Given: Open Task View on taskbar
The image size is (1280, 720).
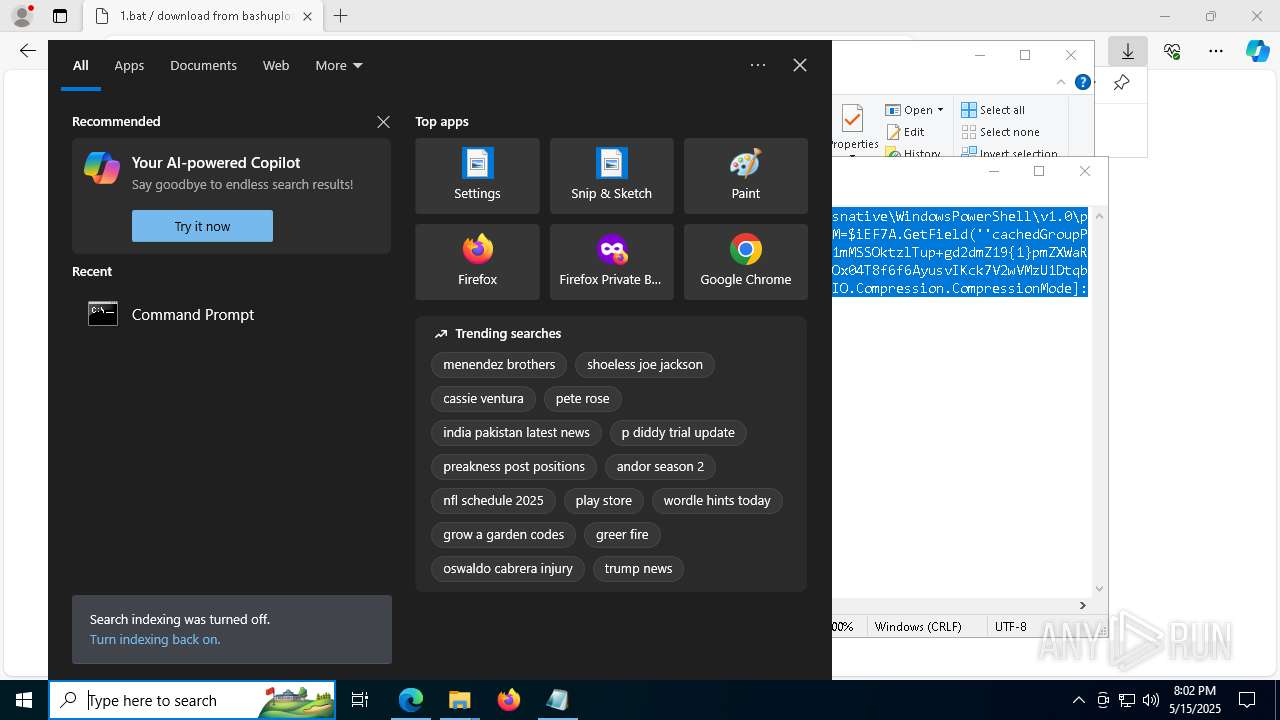Looking at the screenshot, I should click(360, 700).
